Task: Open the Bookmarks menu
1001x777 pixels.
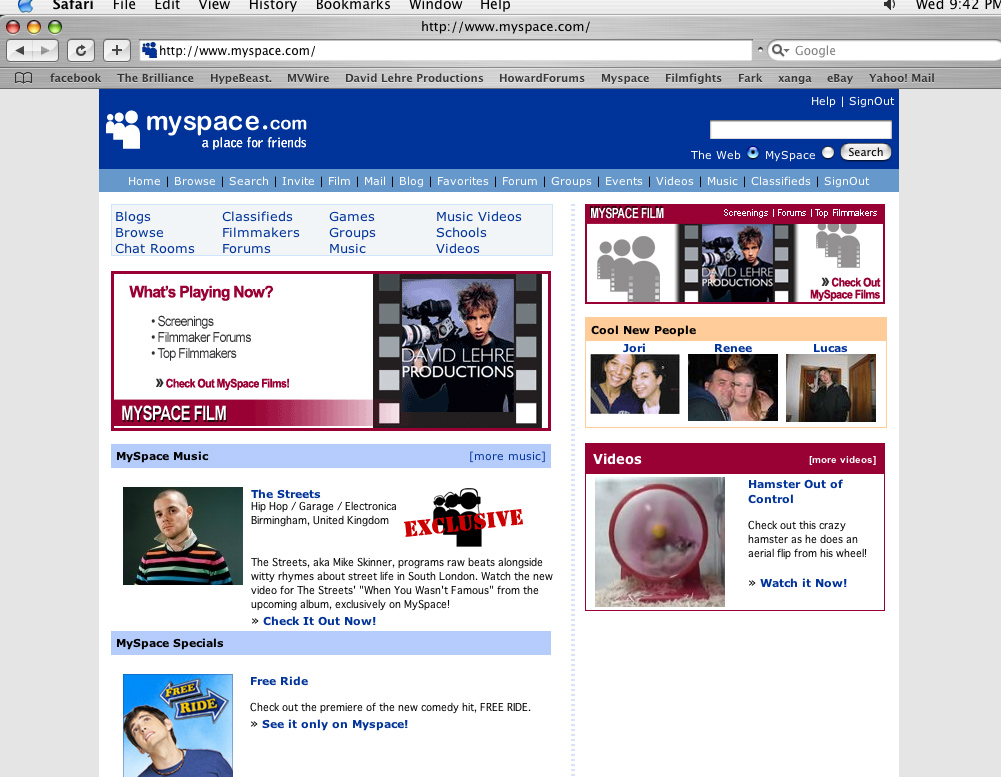Action: click(353, 6)
